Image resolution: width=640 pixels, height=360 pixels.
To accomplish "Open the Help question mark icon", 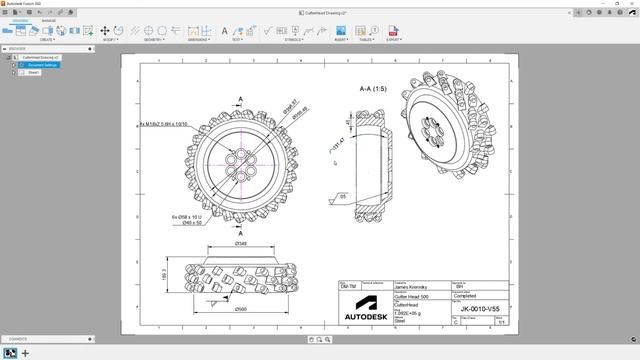I will 620,13.
